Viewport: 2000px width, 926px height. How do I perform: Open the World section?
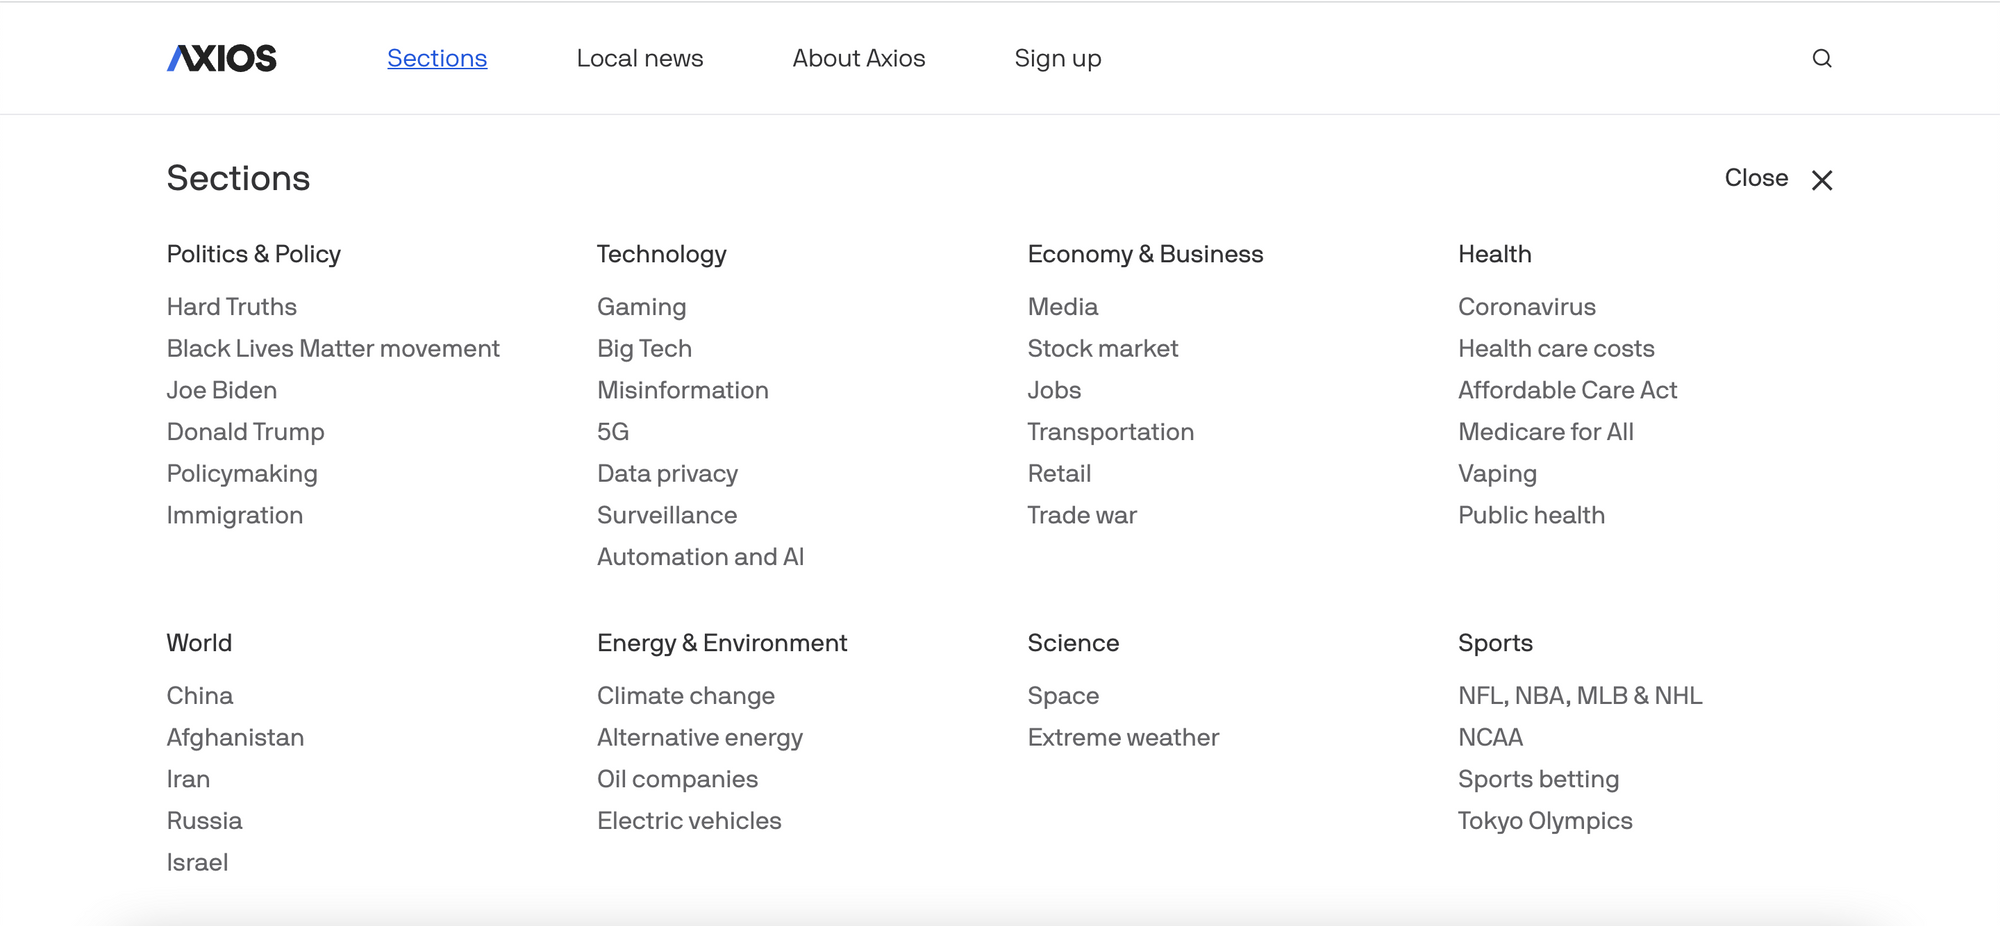pyautogui.click(x=200, y=643)
